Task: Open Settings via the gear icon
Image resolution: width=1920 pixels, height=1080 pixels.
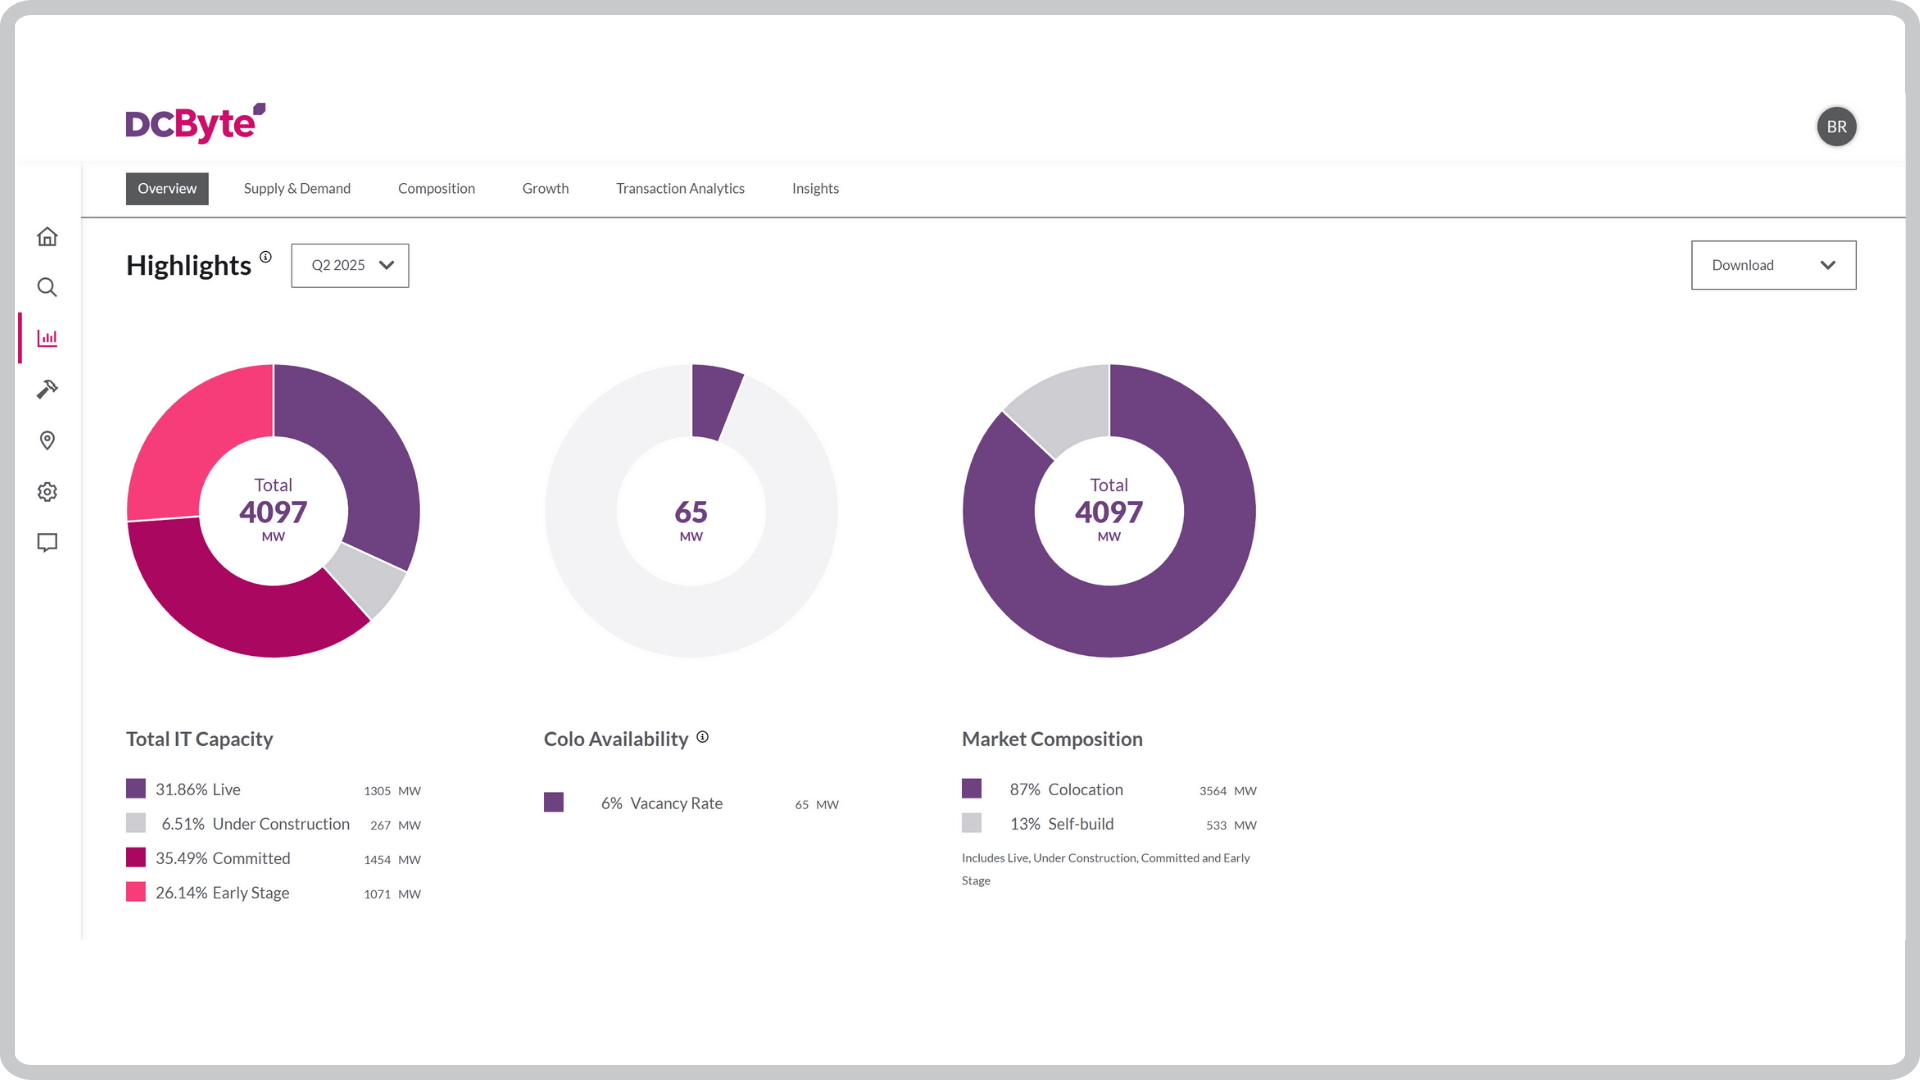Action: 47,491
